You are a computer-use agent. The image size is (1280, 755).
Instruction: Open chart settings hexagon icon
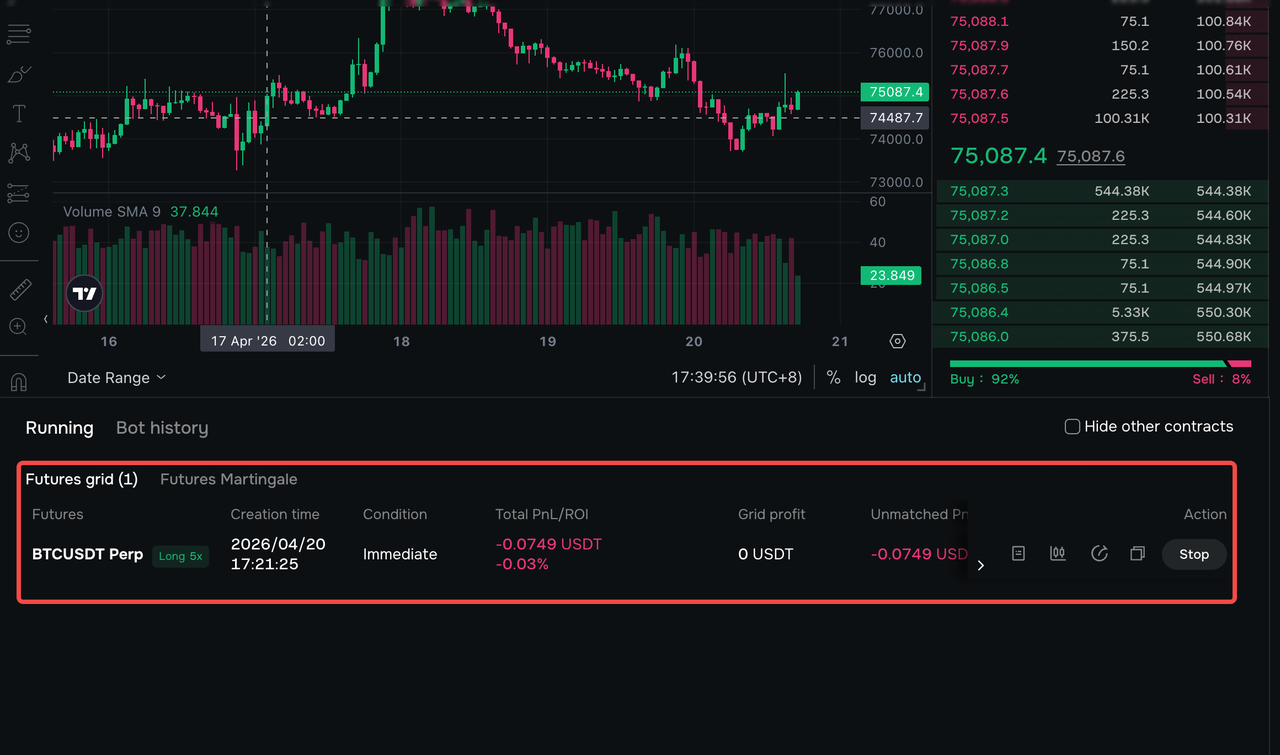click(897, 341)
